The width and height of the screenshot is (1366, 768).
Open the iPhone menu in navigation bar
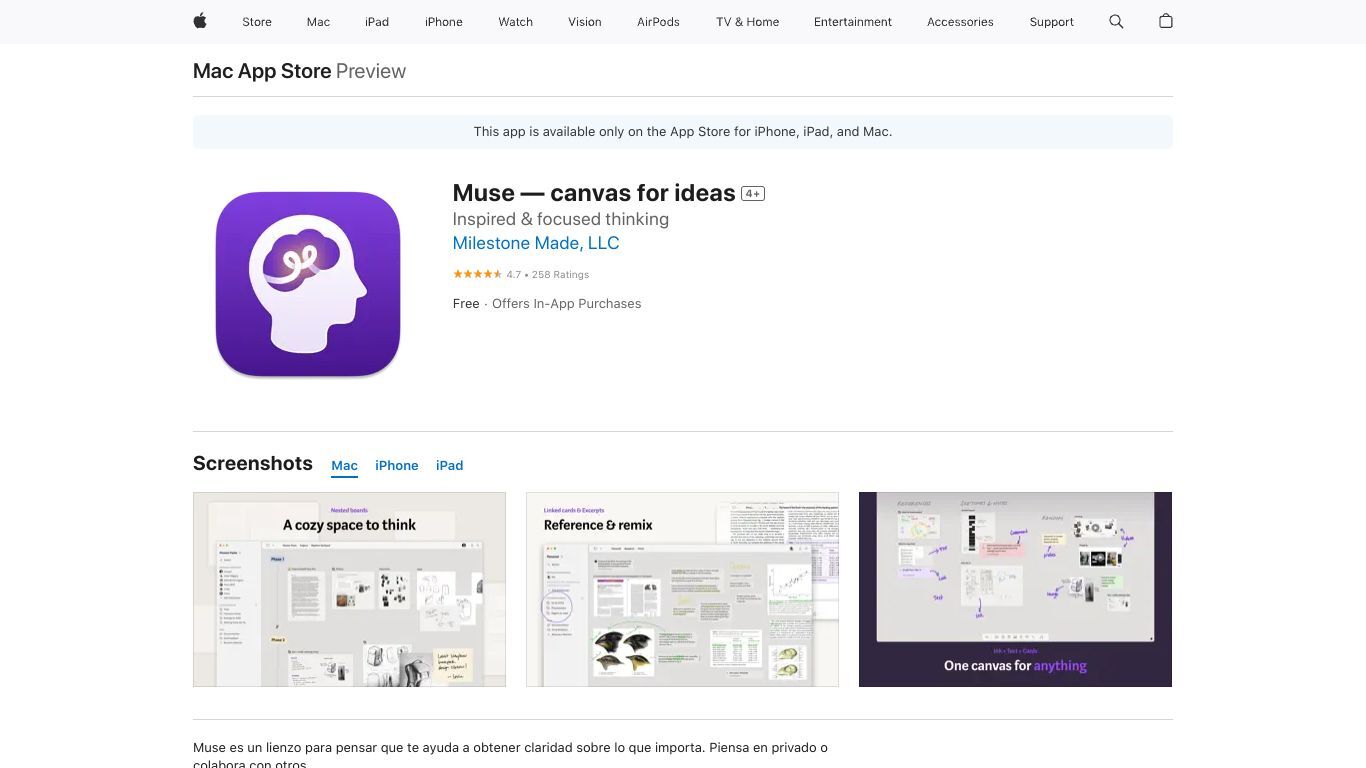tap(443, 22)
